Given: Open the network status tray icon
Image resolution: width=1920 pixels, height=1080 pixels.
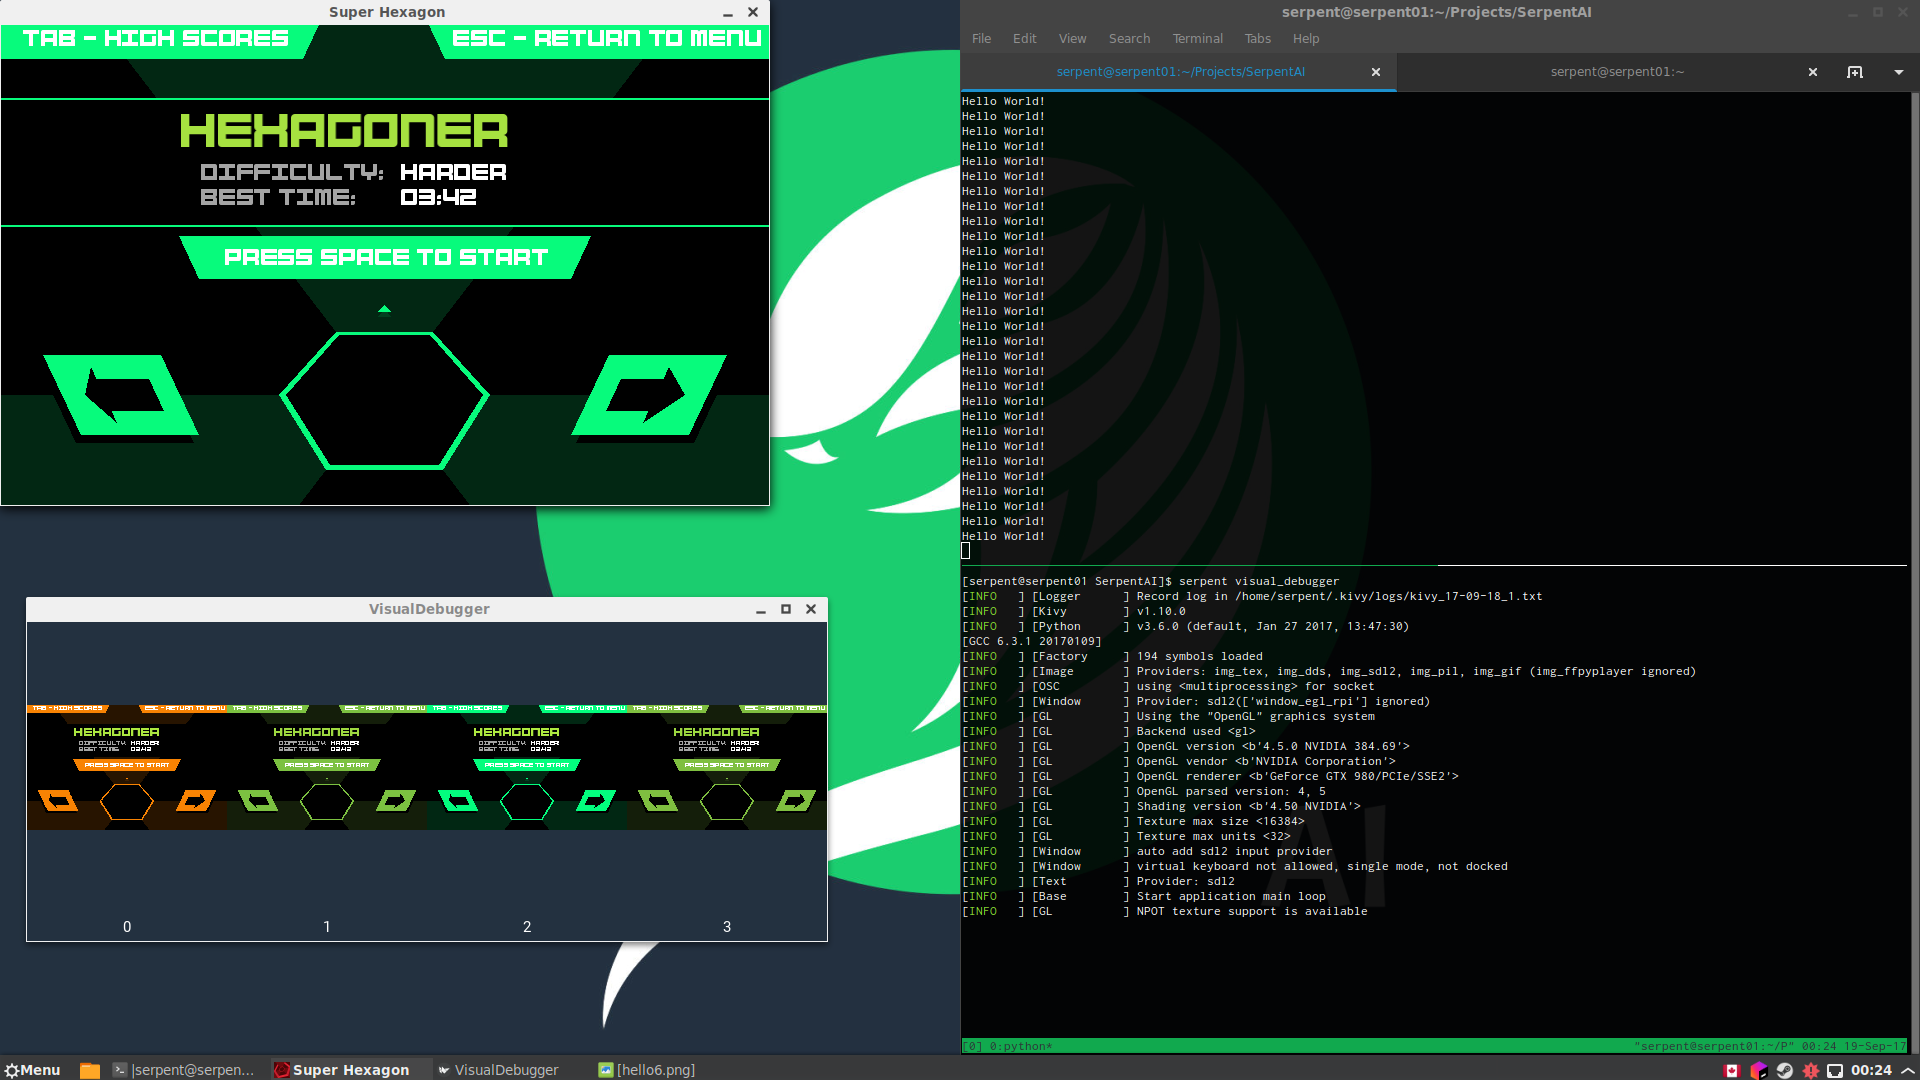Looking at the screenshot, I should point(1834,1070).
